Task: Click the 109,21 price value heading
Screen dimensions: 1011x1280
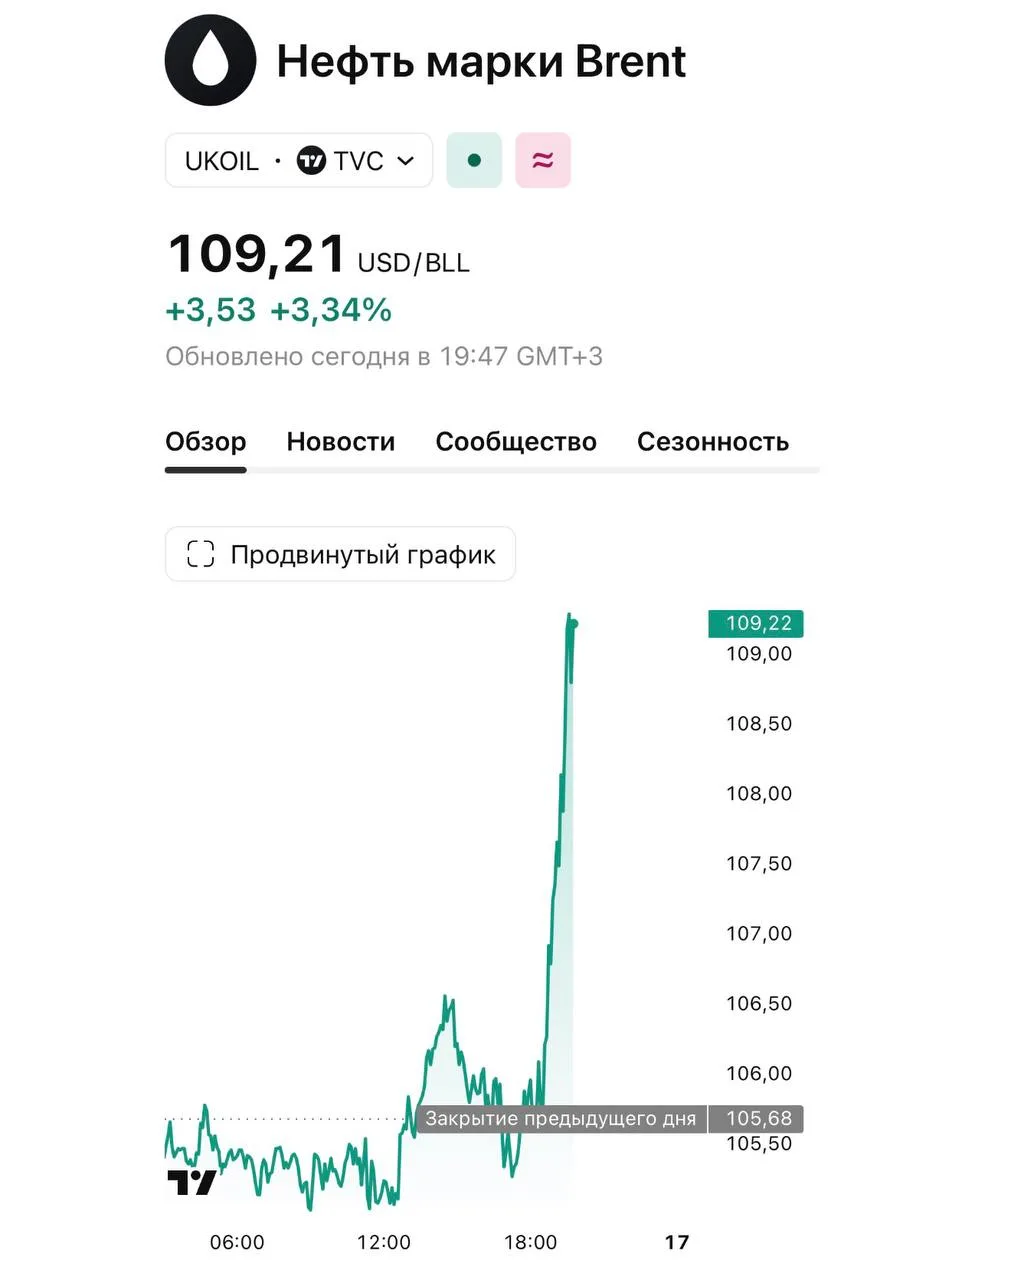Action: [x=257, y=253]
